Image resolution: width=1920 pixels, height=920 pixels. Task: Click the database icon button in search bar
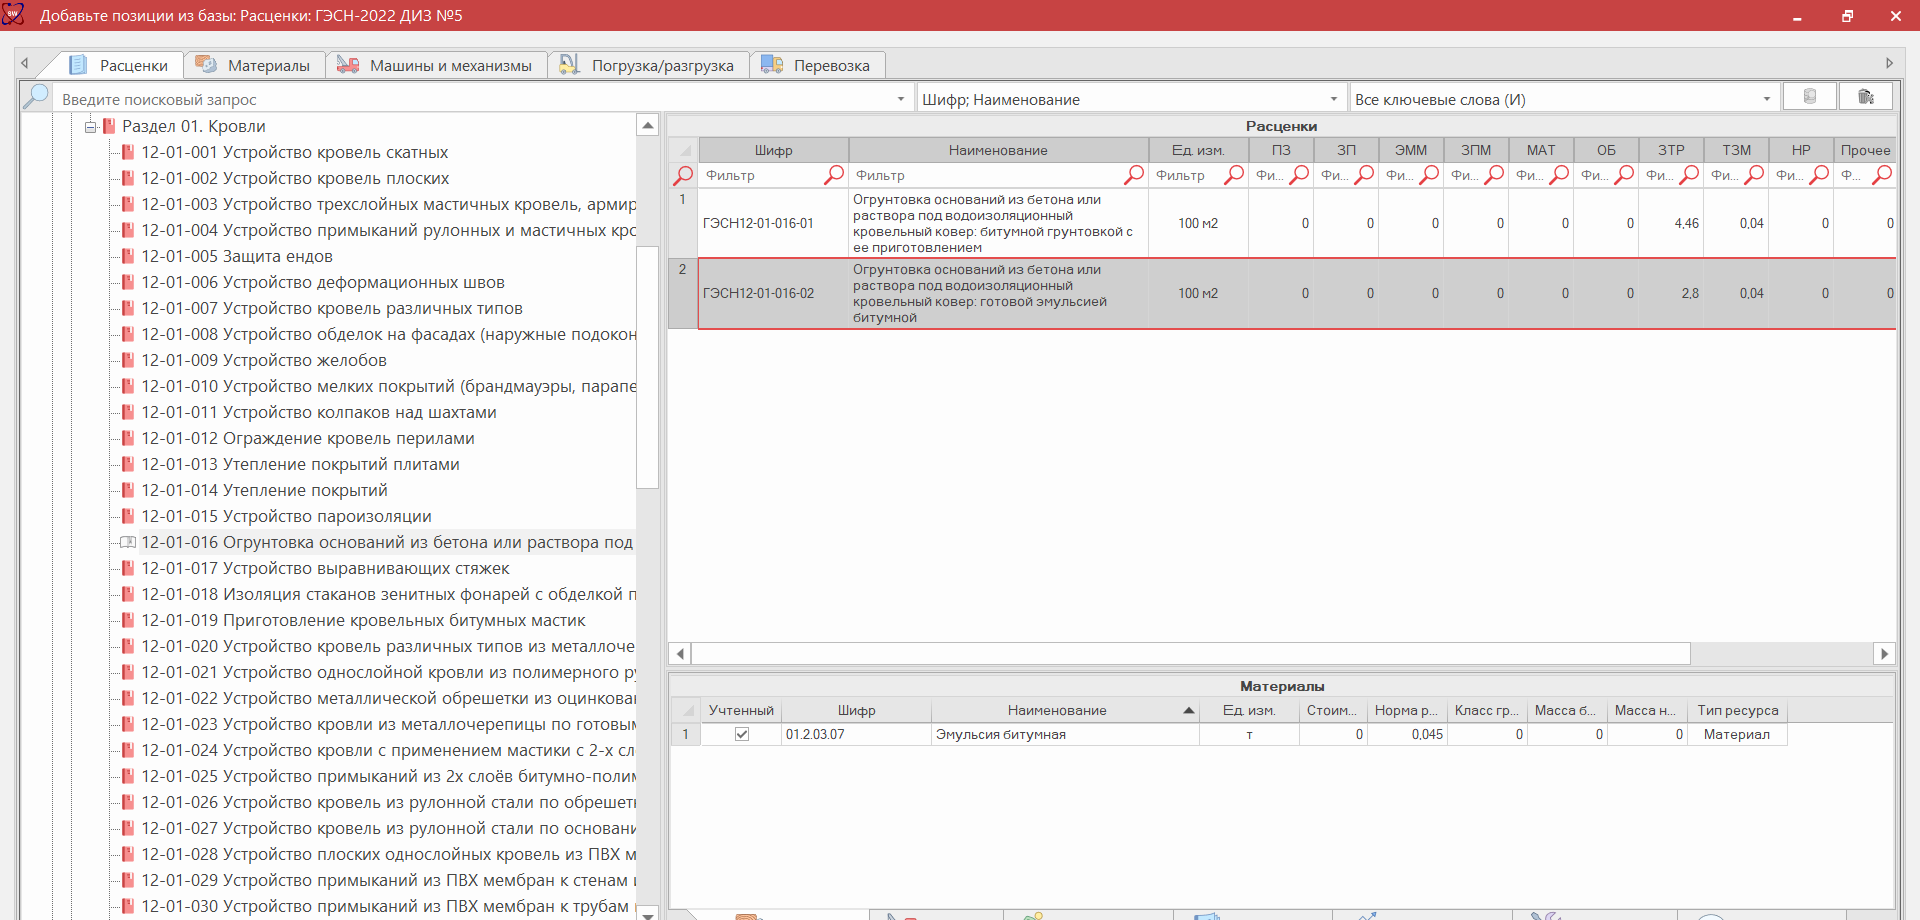tap(1810, 96)
